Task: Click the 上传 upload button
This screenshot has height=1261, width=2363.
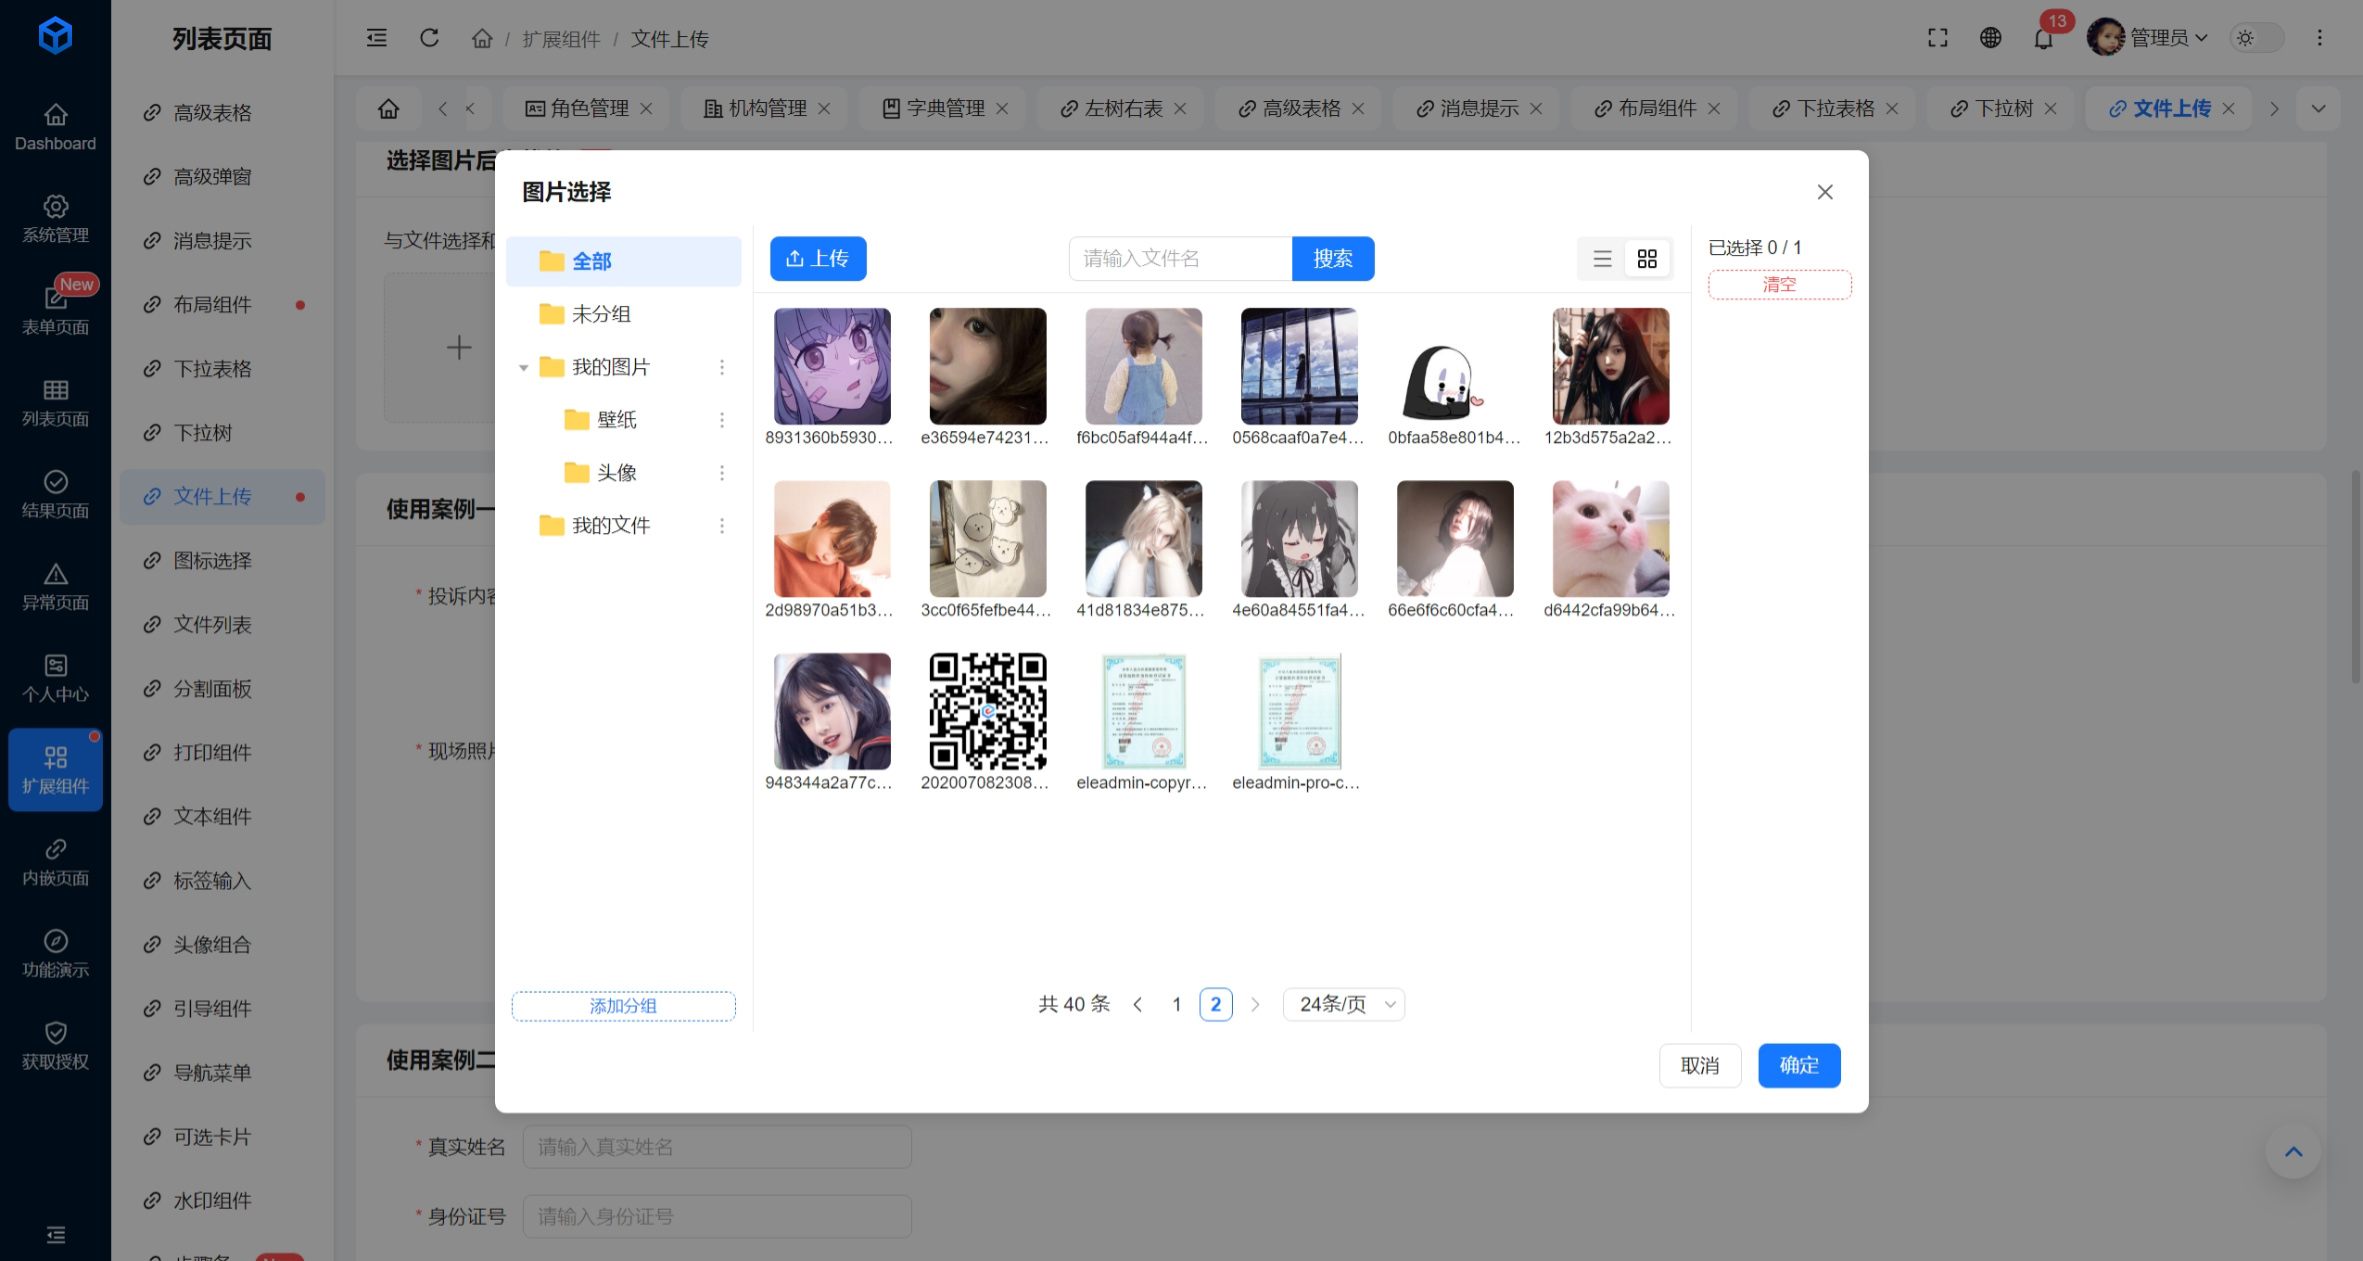Action: point(818,259)
